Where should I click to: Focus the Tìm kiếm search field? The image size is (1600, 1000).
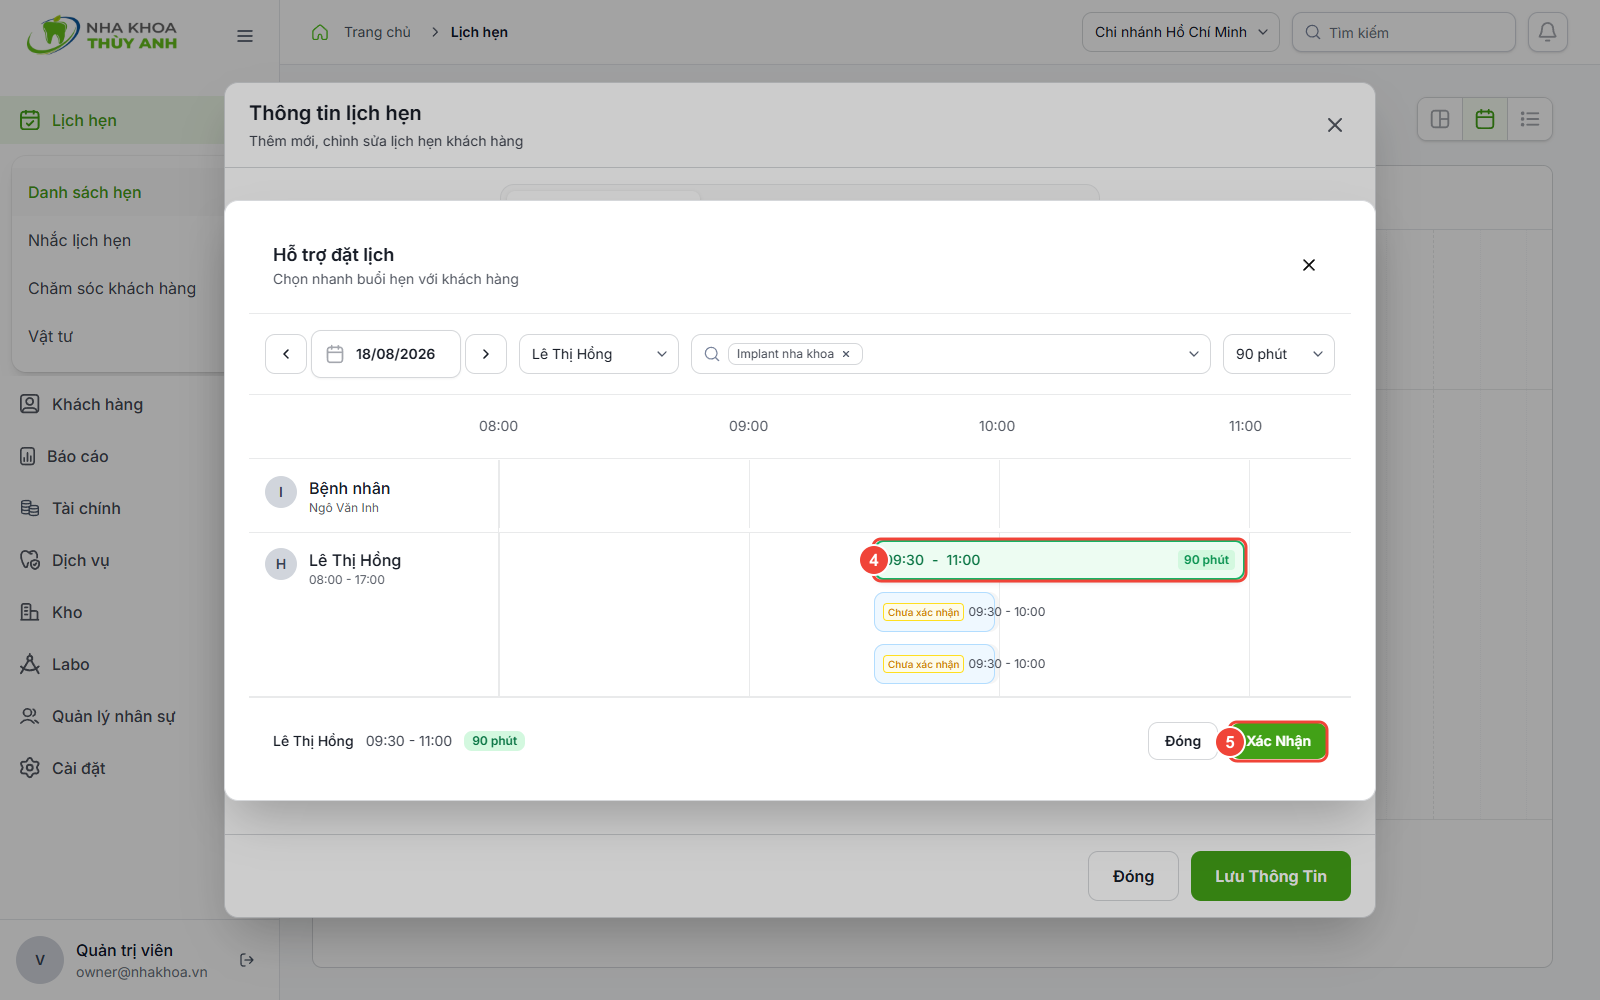point(1404,32)
